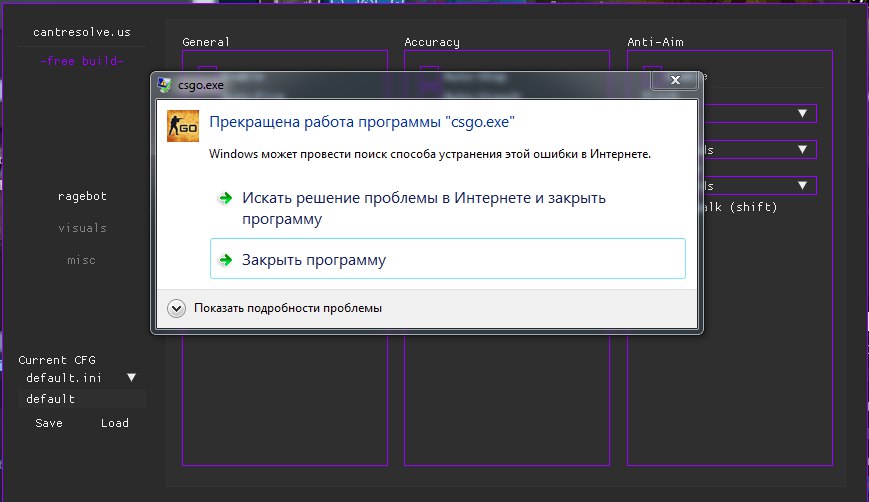Viewport: 869px width, 502px height.
Task: Click the 'alk (shift)' label in Anti-Aim
Action: click(x=740, y=207)
